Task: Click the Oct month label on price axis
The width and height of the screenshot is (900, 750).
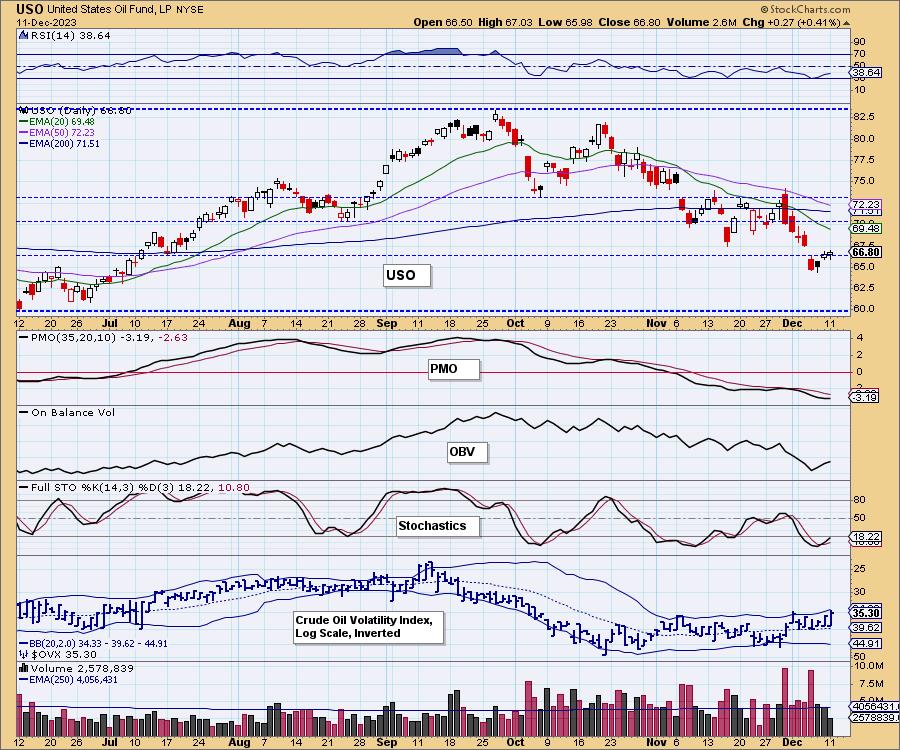Action: click(x=515, y=323)
